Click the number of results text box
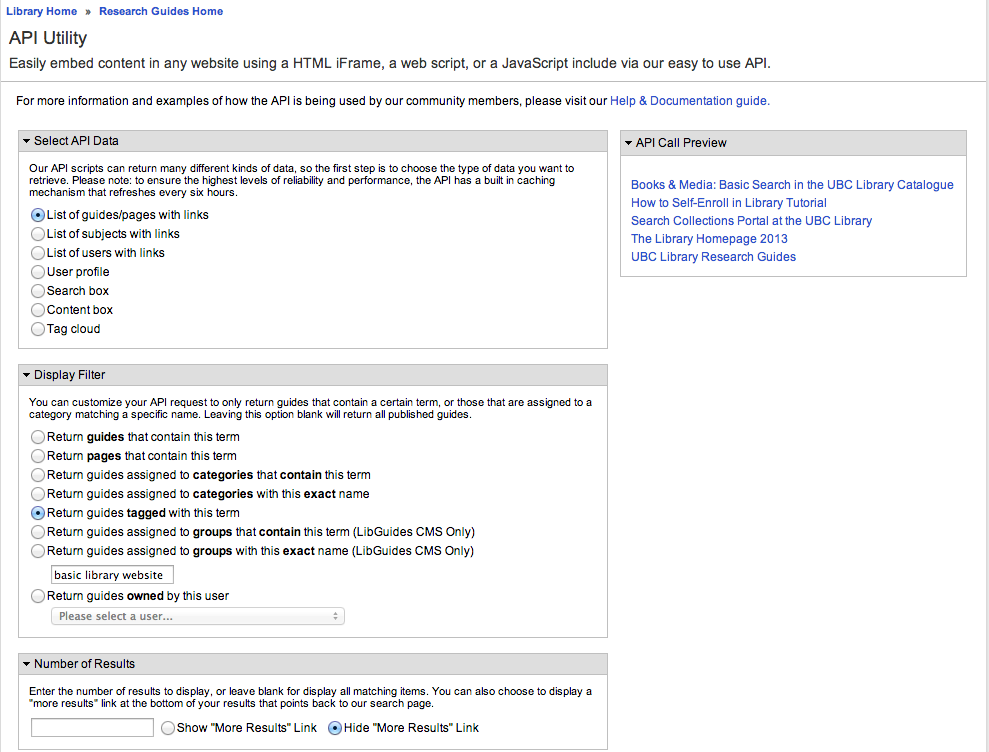The height and width of the screenshot is (752, 989). coord(92,728)
